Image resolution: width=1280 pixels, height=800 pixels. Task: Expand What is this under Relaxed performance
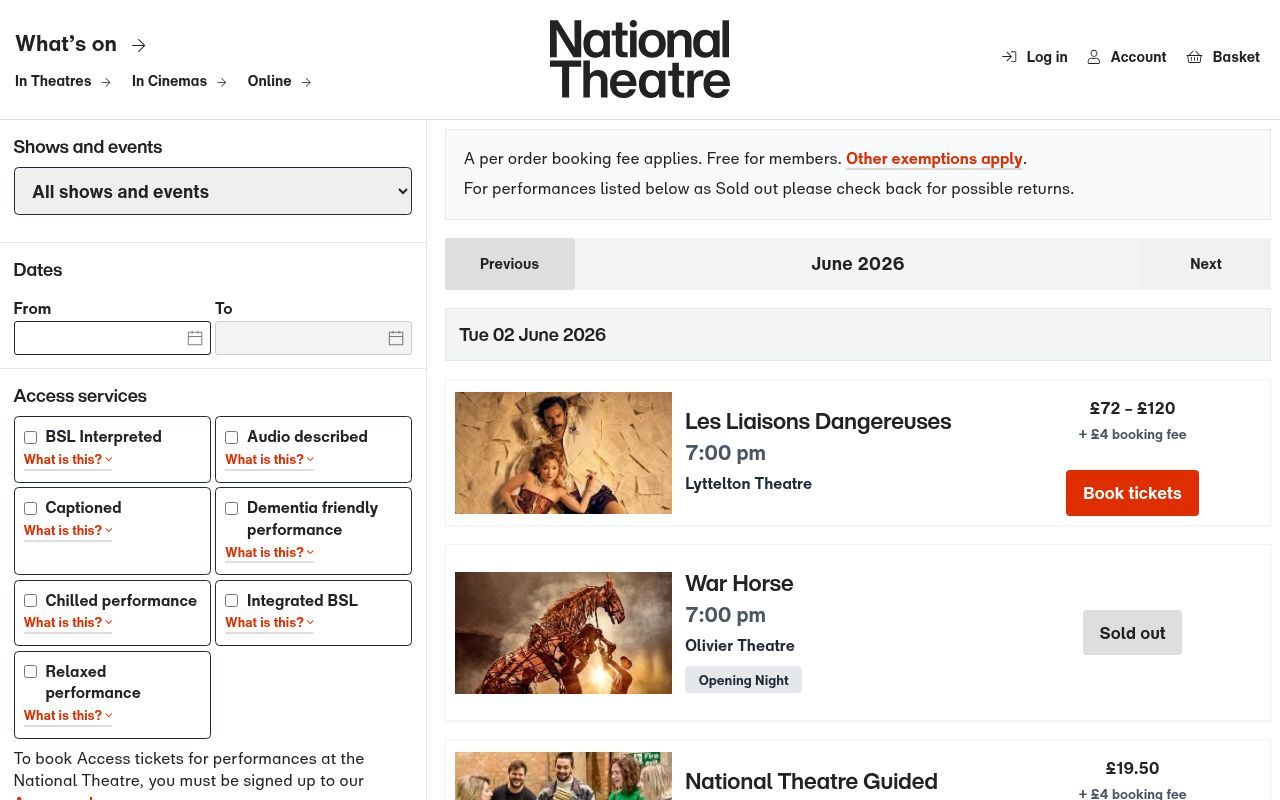pyautogui.click(x=68, y=716)
